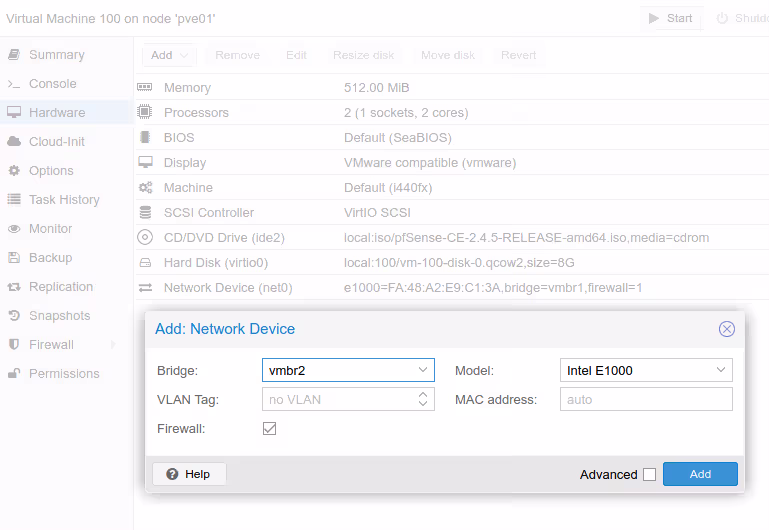Expand the Bridge dropdown list
The image size is (769, 530).
pyautogui.click(x=423, y=370)
